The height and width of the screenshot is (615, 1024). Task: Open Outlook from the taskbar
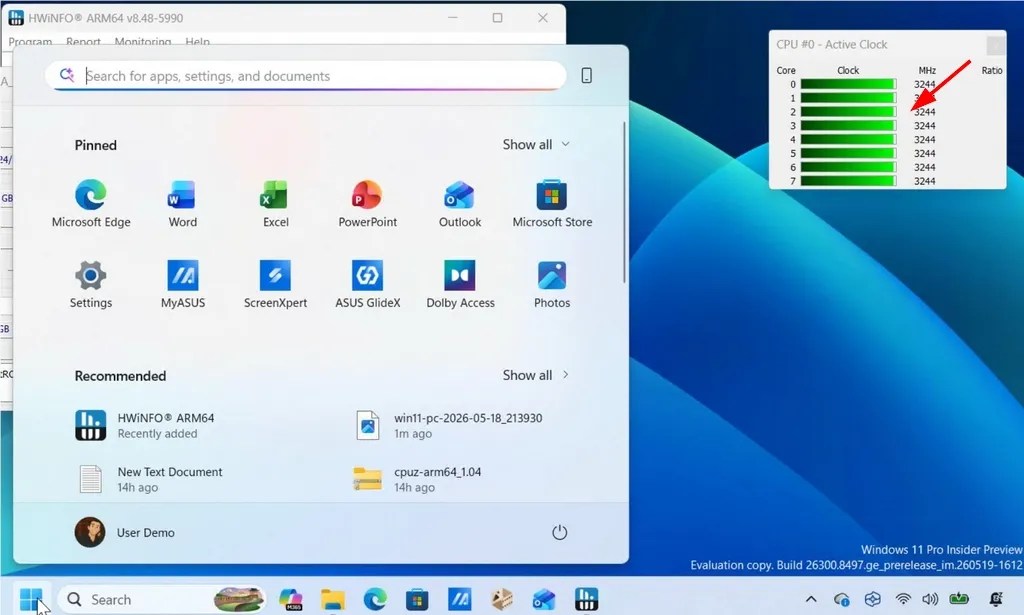point(544,599)
